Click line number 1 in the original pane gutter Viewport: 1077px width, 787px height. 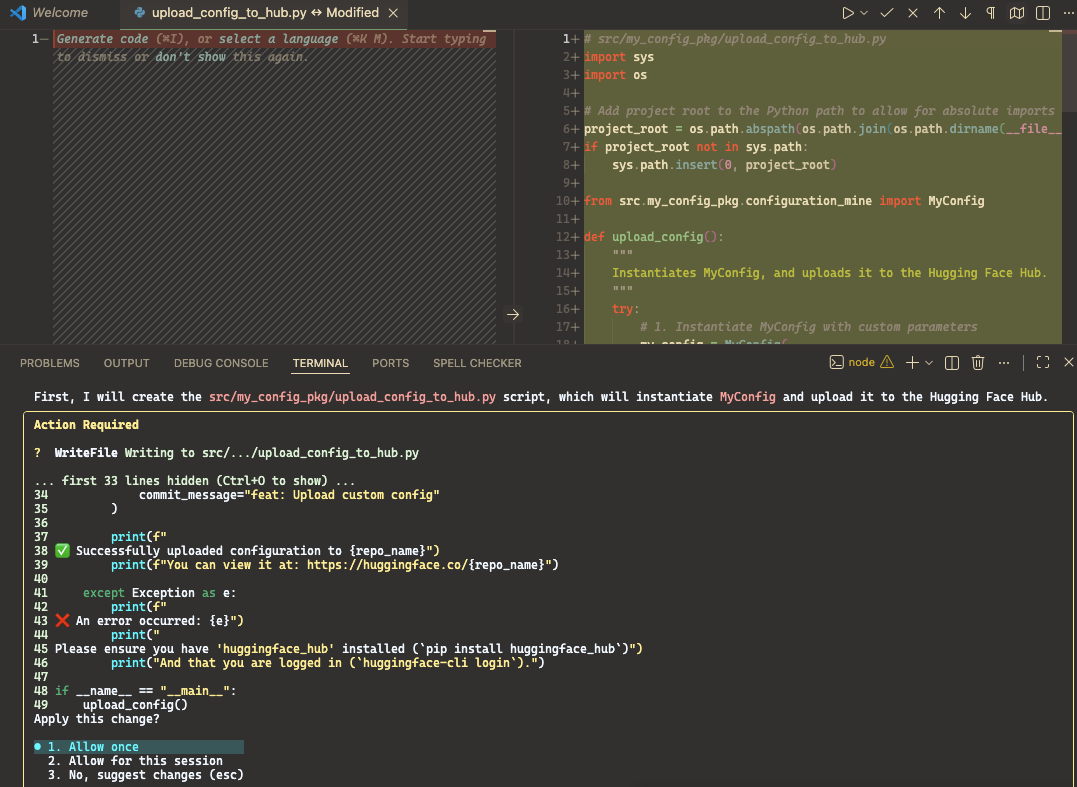click(x=35, y=39)
